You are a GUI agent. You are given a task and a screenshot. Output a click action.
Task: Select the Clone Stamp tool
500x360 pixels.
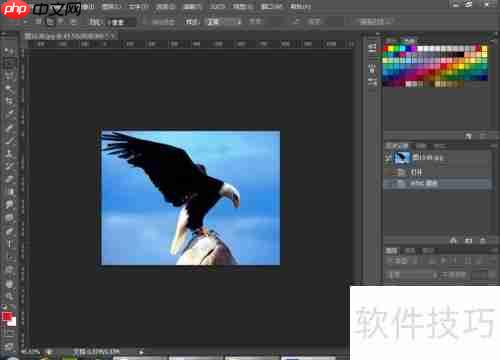tap(9, 153)
